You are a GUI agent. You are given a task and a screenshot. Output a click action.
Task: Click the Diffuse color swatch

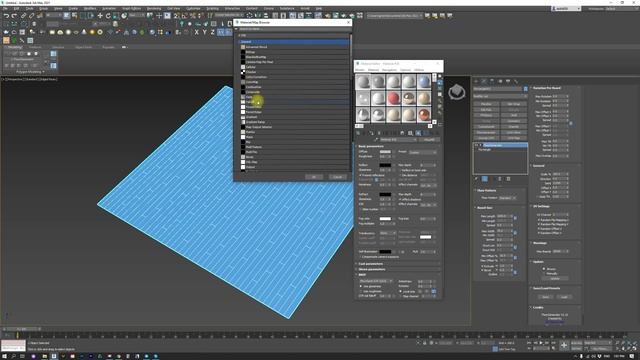coord(385,151)
